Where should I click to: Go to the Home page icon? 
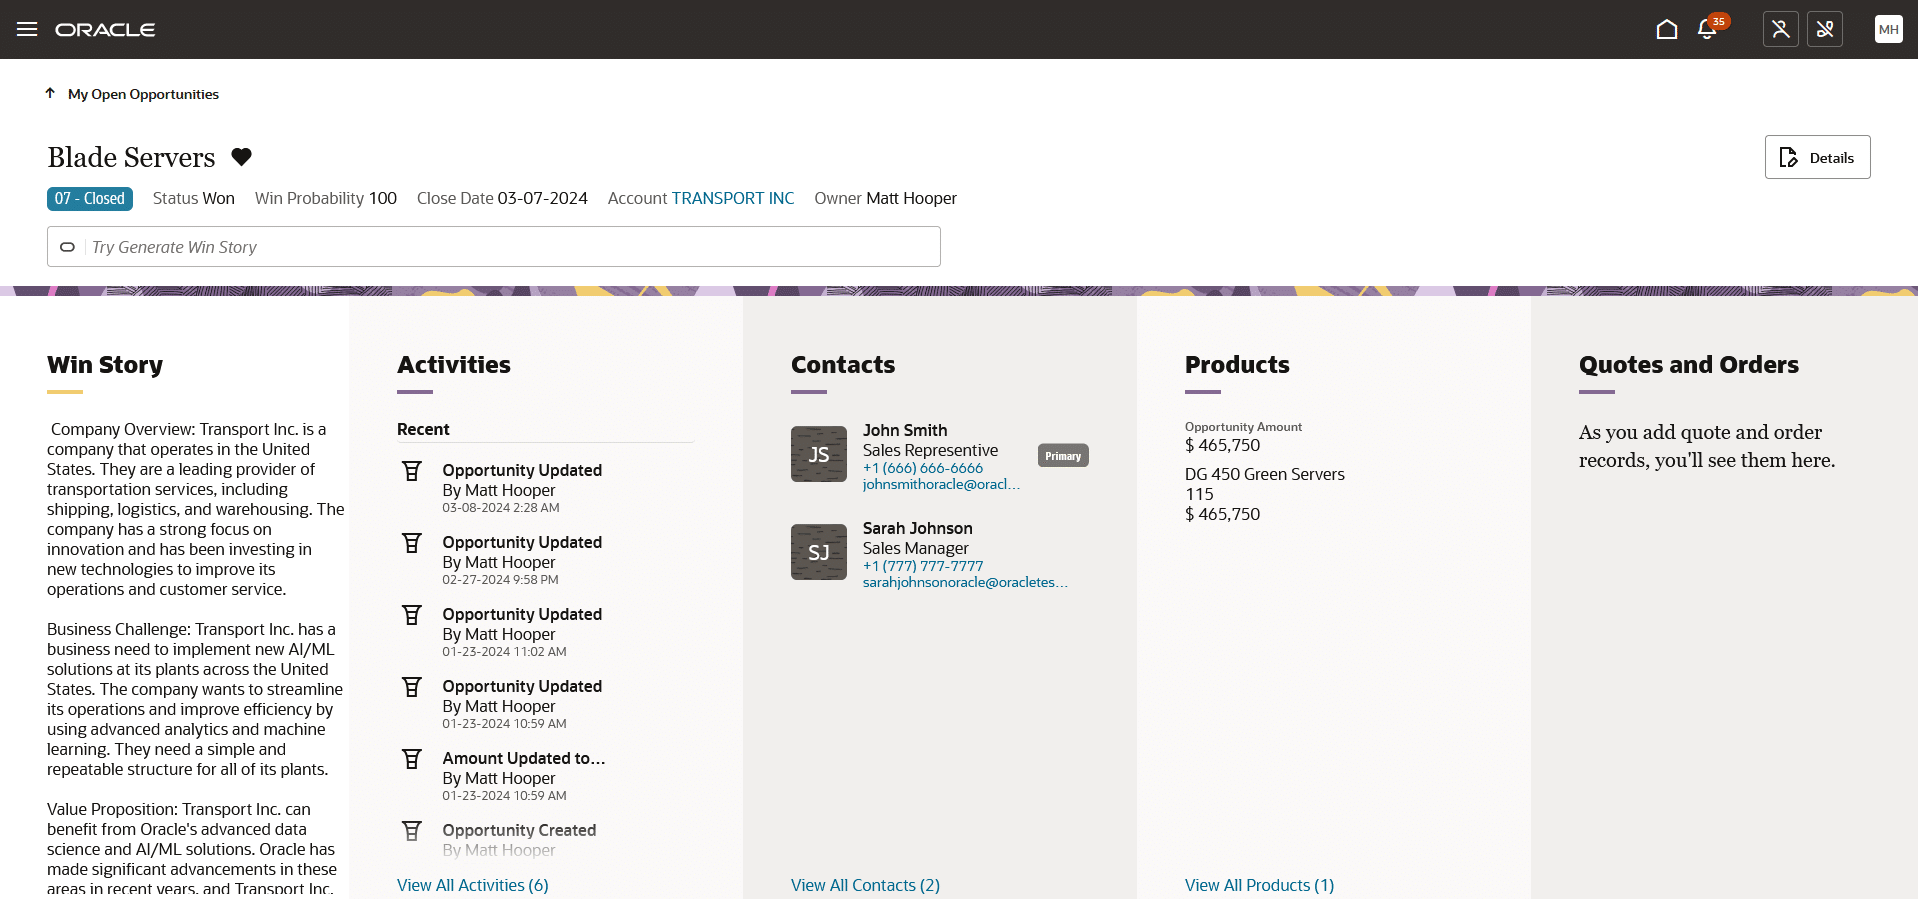[1666, 29]
